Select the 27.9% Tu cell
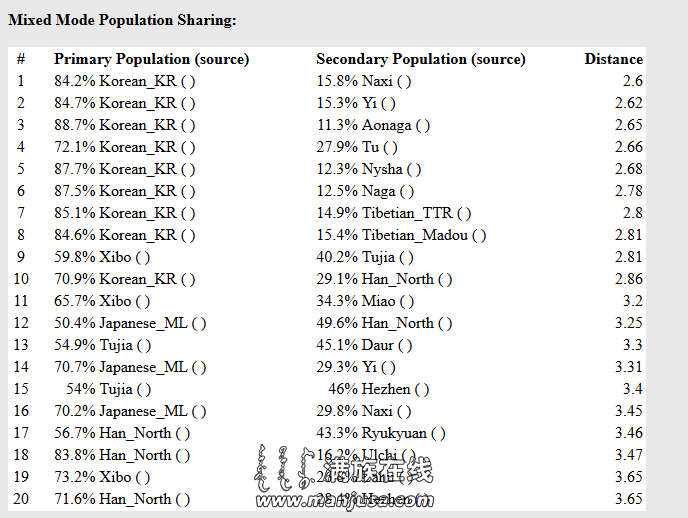Image resolution: width=688 pixels, height=518 pixels. coord(357,147)
